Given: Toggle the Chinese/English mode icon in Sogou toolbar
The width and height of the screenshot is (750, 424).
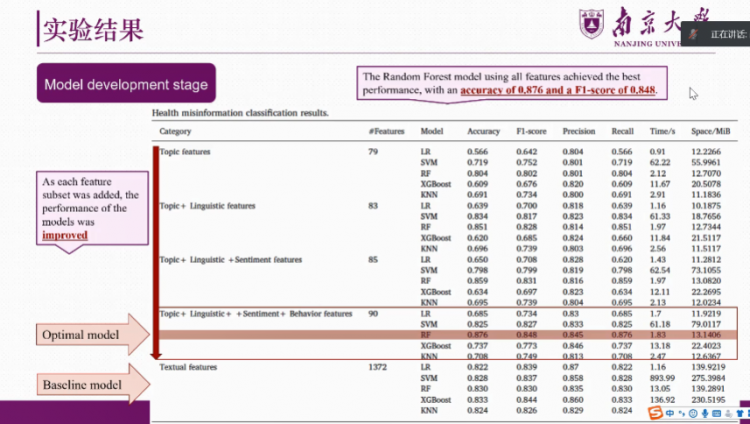Looking at the screenshot, I should coord(670,413).
